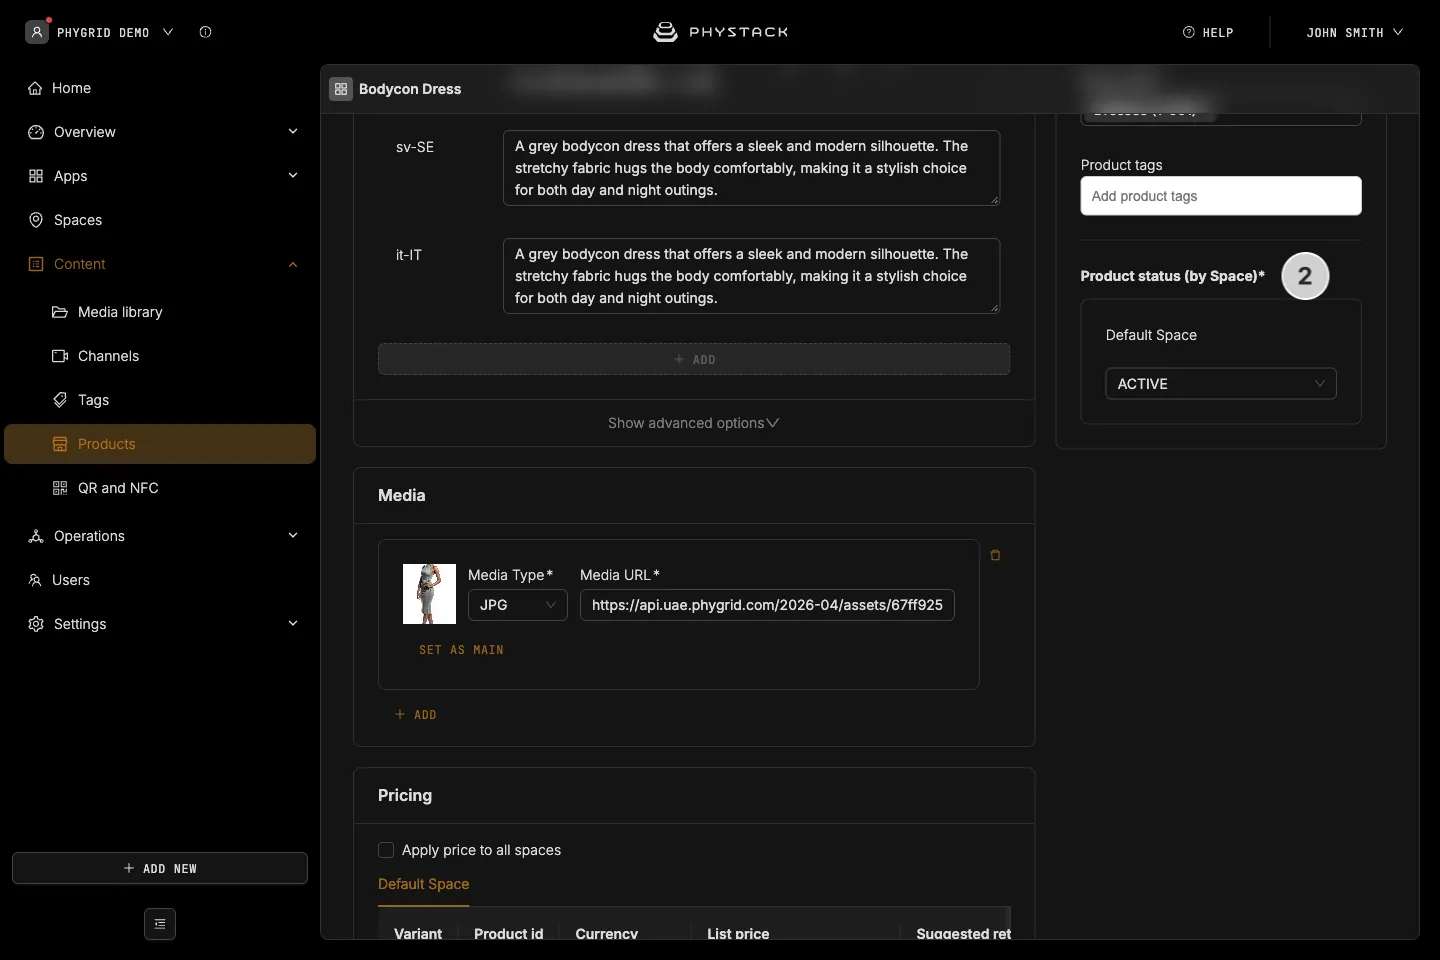1440x960 pixels.
Task: Open the JPG Media Type dropdown
Action: click(x=518, y=605)
